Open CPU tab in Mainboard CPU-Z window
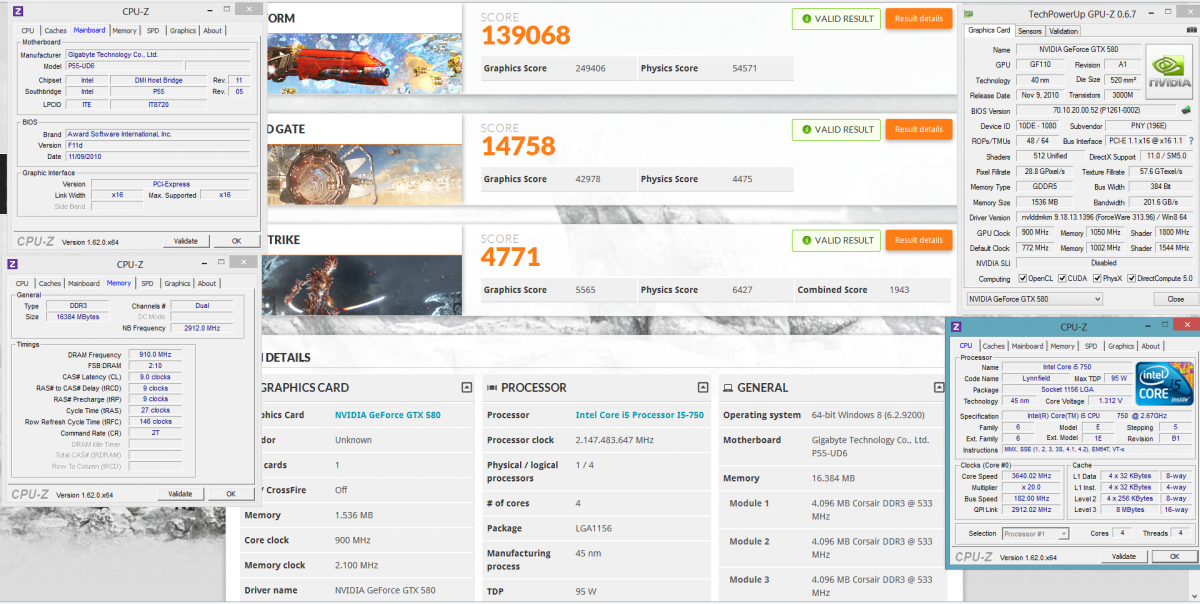Screen dimensions: 1200x604 point(28,31)
